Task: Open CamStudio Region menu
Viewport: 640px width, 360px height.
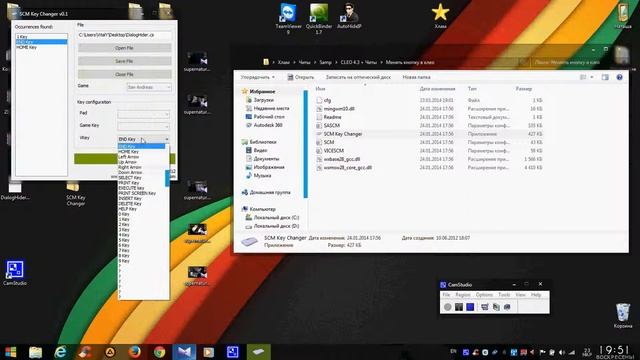Action: [463, 295]
